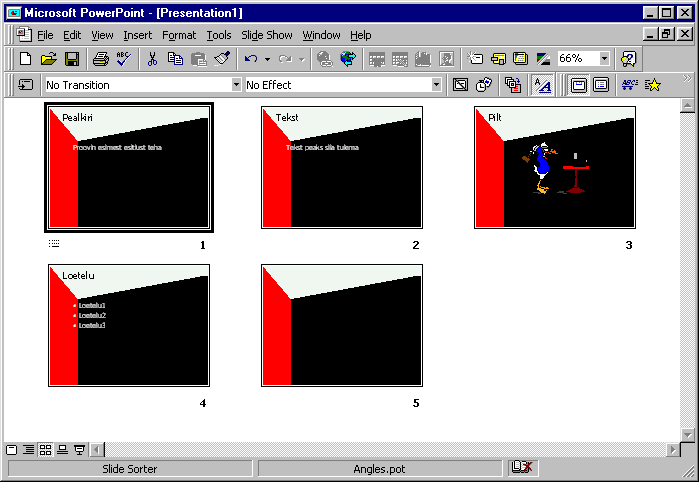Screen dimensions: 699x482
Task: Select the slide 3 thumbnail titled Pilt
Action: click(x=555, y=167)
